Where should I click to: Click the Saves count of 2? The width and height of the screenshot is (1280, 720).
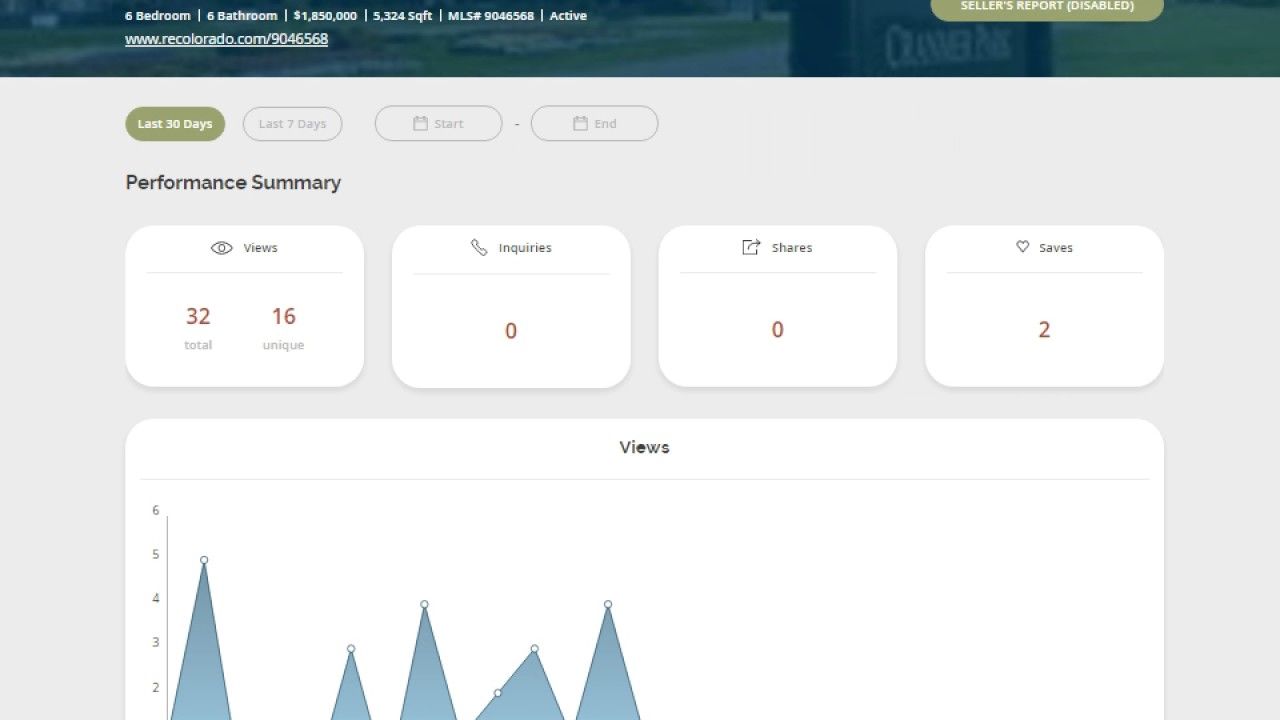click(x=1044, y=330)
